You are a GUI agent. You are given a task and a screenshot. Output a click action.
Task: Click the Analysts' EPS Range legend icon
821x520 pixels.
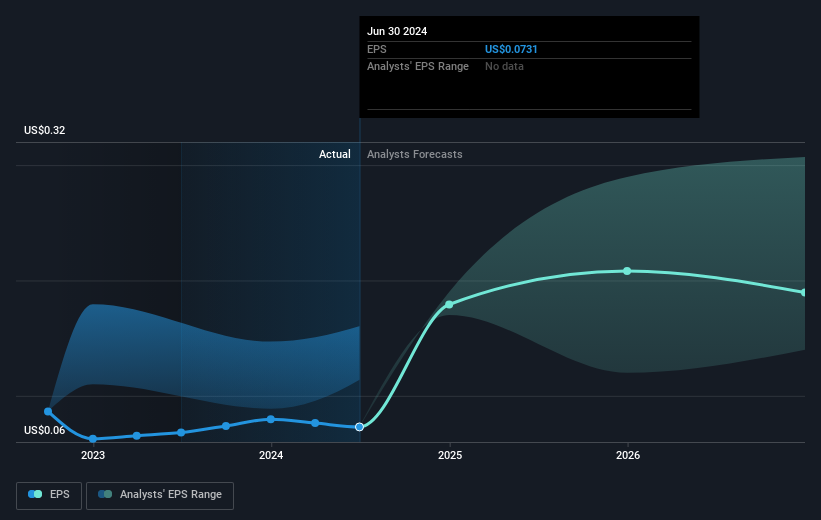[x=105, y=494]
